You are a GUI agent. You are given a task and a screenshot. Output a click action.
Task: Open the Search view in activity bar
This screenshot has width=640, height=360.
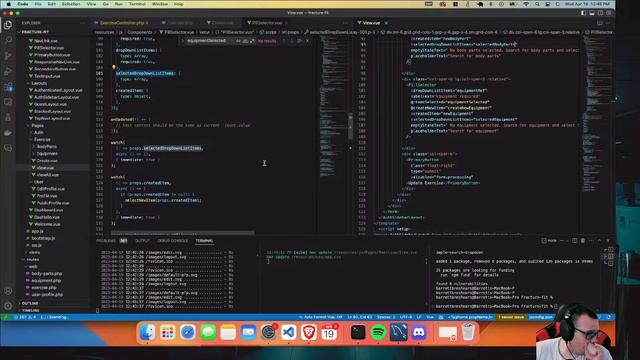8,40
